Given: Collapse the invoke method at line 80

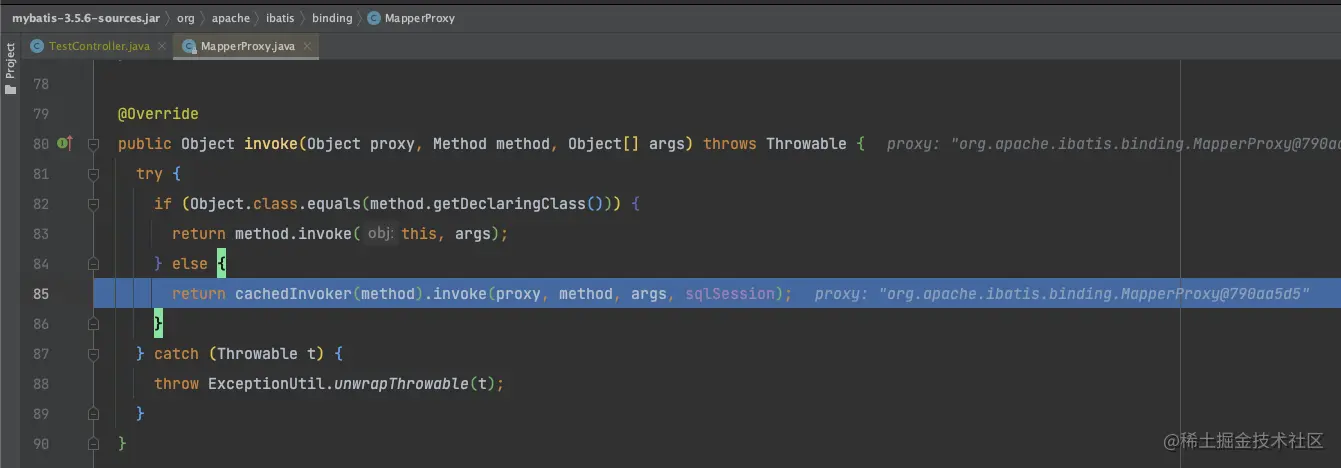Looking at the screenshot, I should 93,144.
